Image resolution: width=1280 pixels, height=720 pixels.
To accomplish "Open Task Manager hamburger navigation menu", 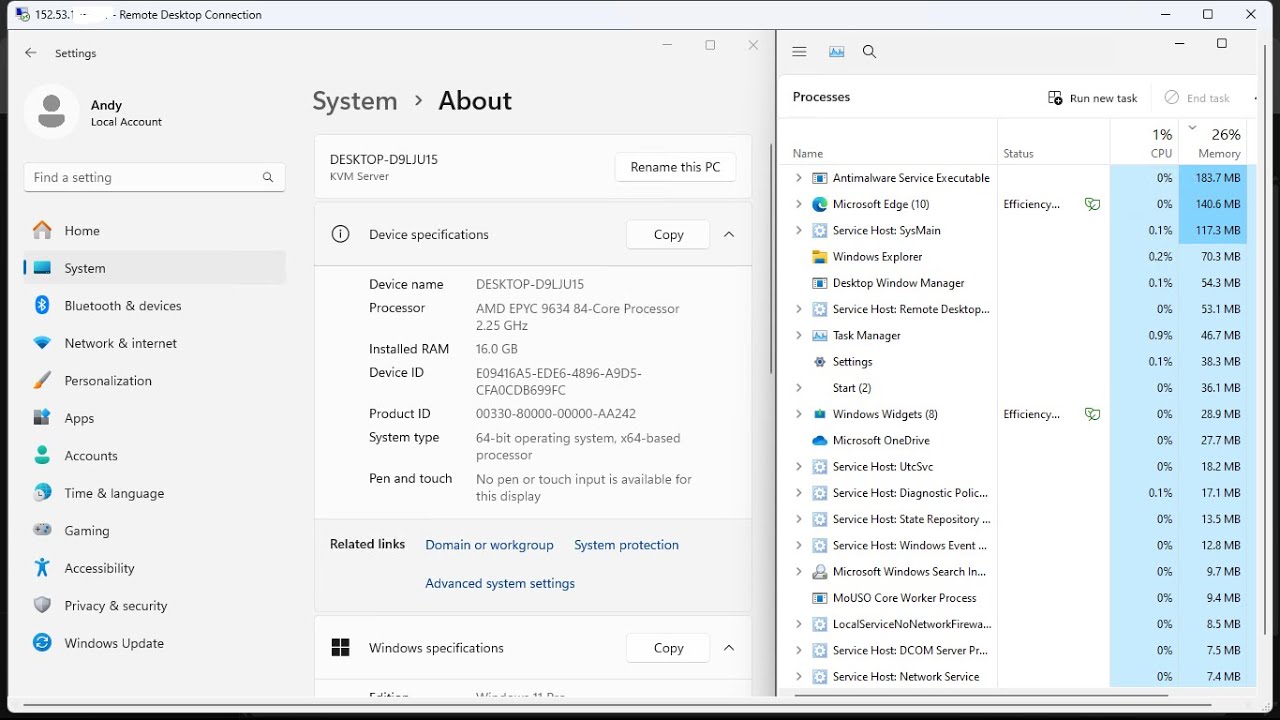I will click(799, 52).
